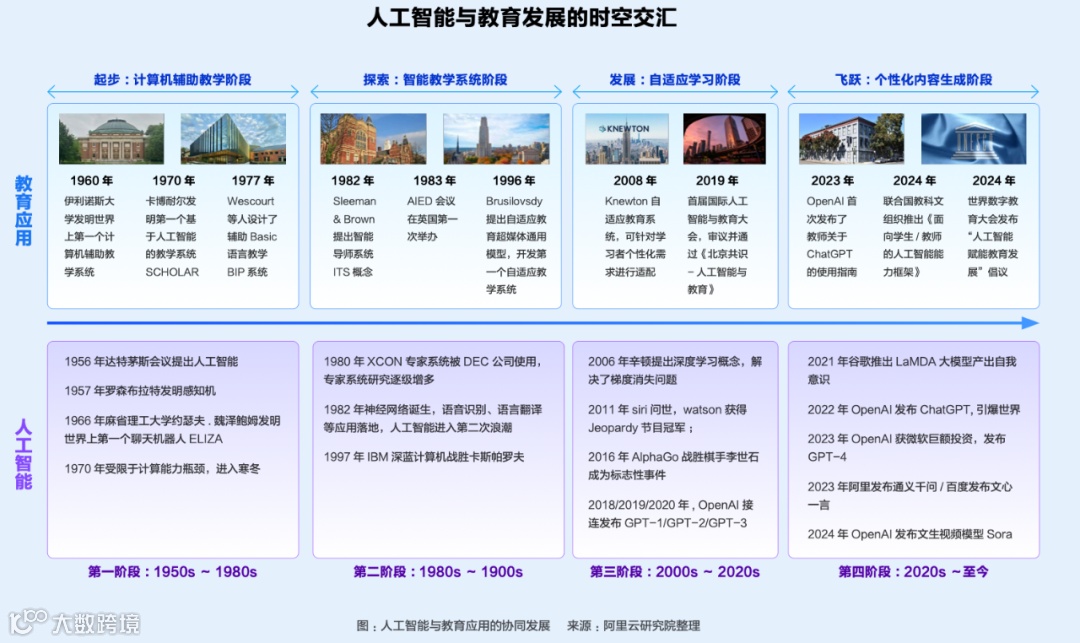Click the 世界数字教育大会 initiative description

[993, 236]
